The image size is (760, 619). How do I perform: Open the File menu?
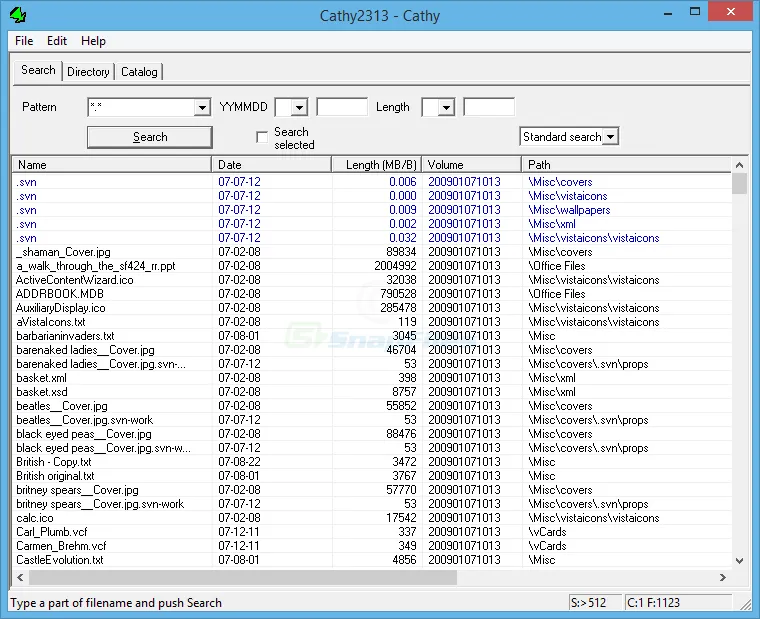pos(24,41)
